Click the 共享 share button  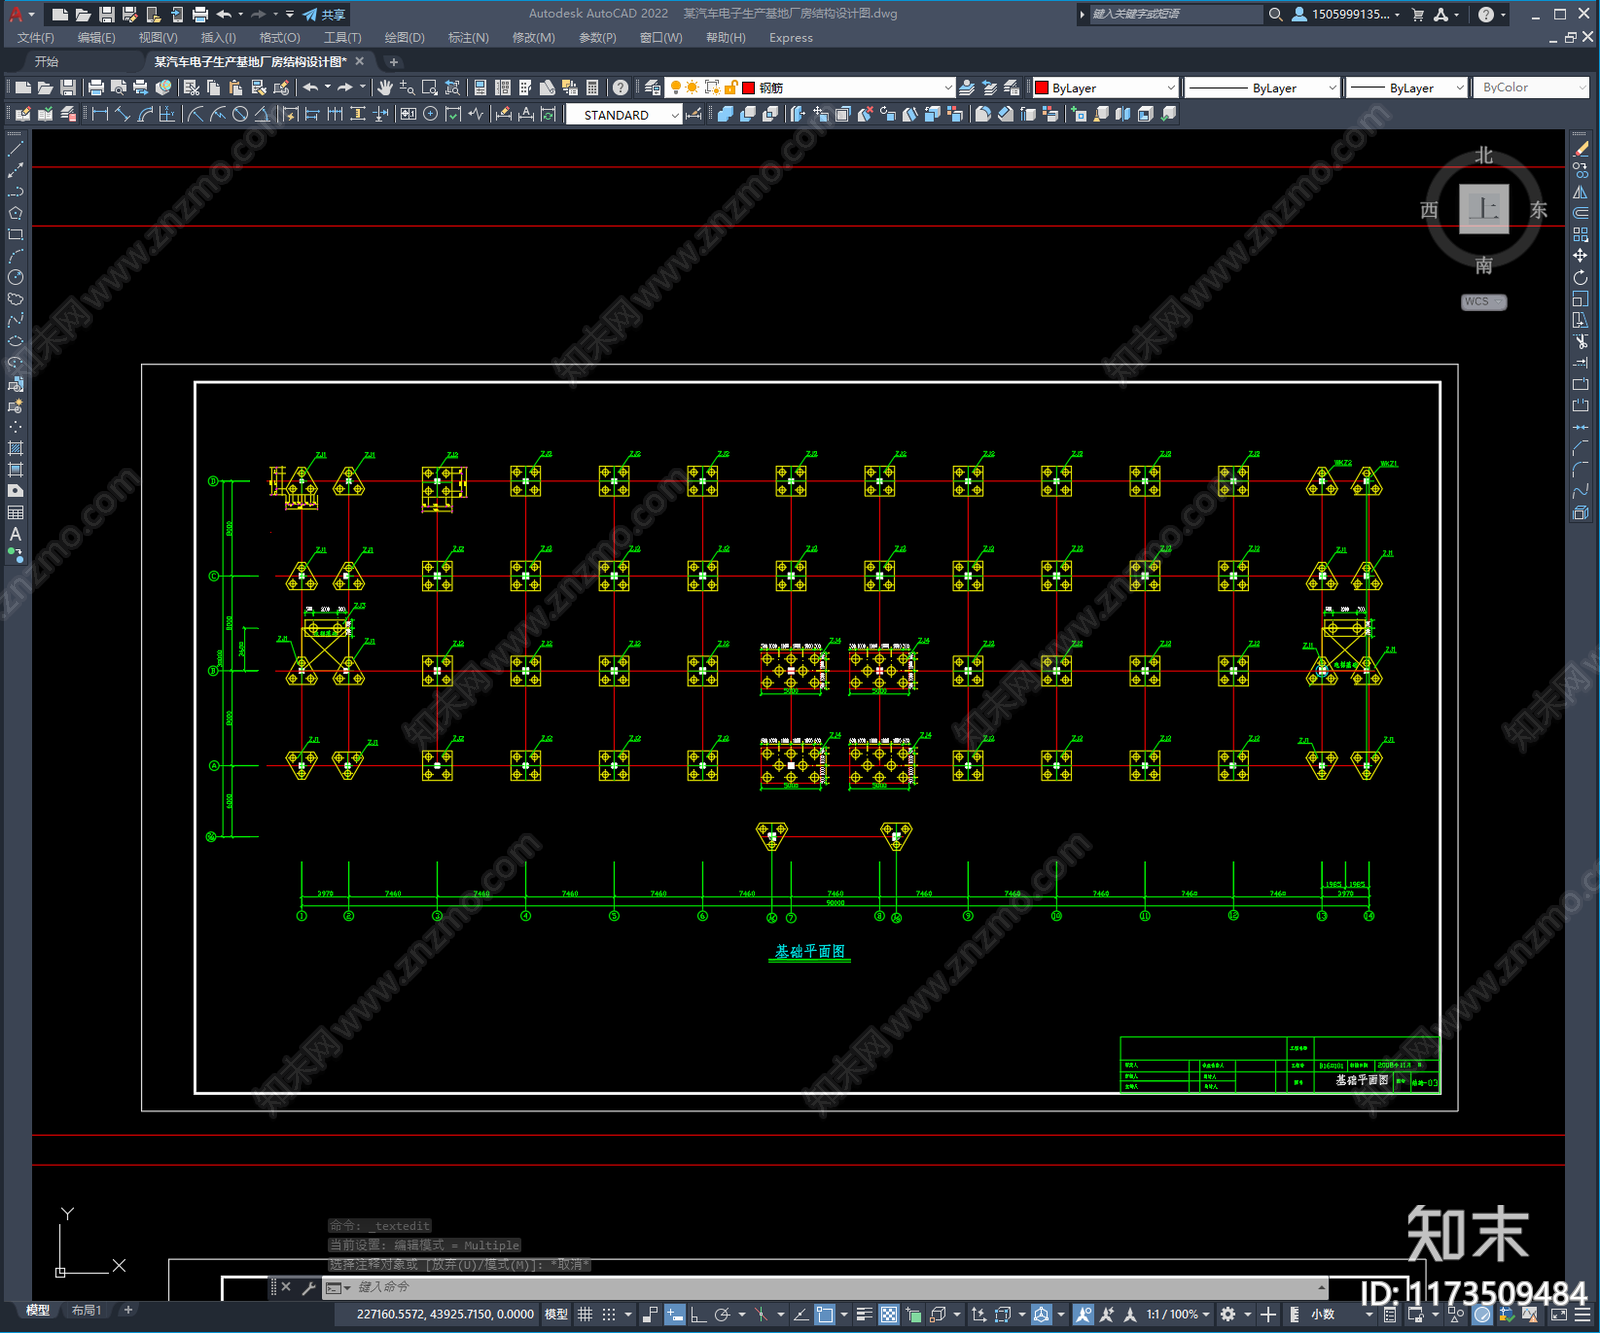coord(325,14)
